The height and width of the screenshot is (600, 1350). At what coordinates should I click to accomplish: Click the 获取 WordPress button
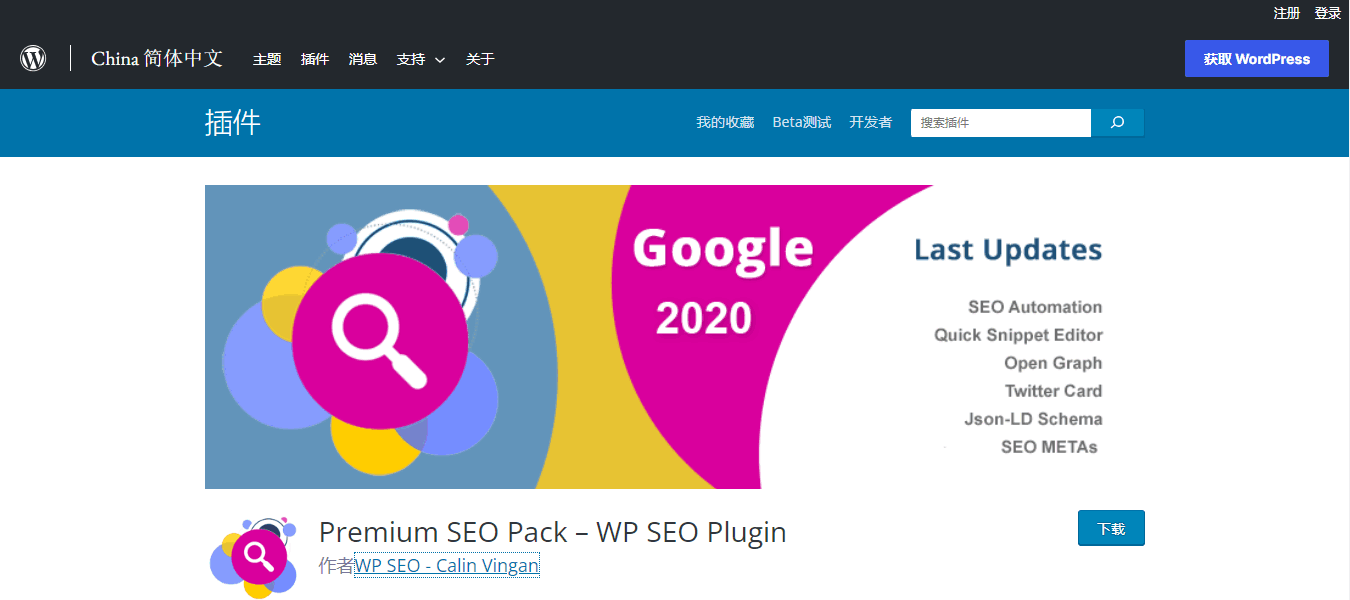[1256, 58]
